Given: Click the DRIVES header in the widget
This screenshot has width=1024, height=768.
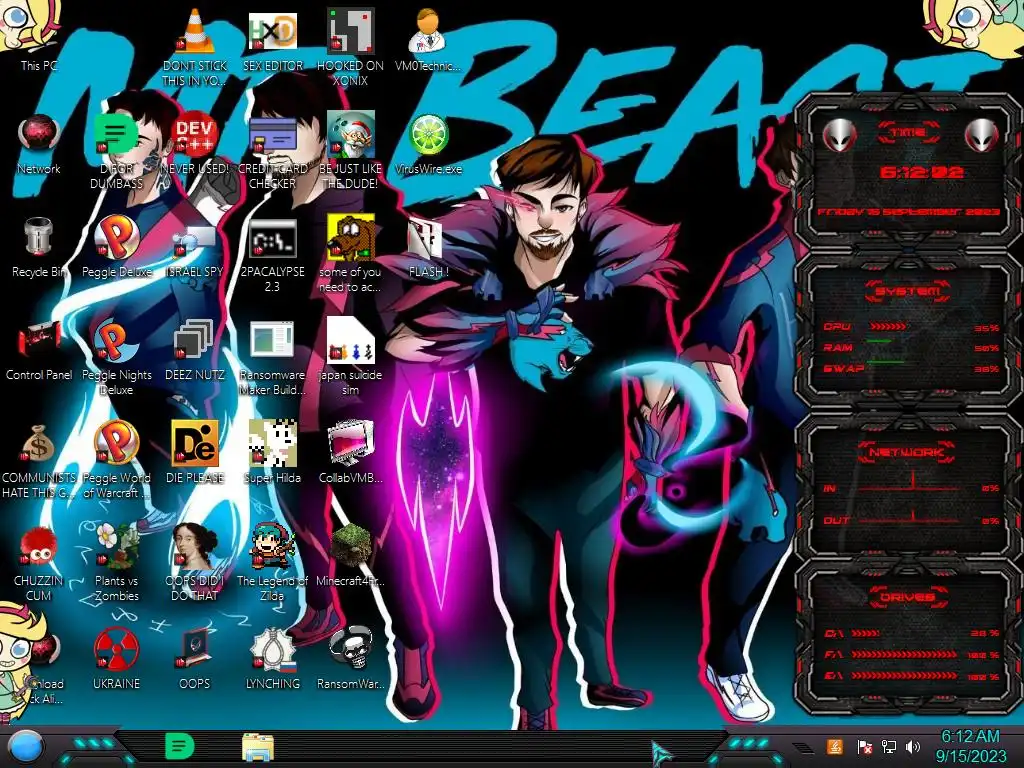Looking at the screenshot, I should pyautogui.click(x=906, y=597).
